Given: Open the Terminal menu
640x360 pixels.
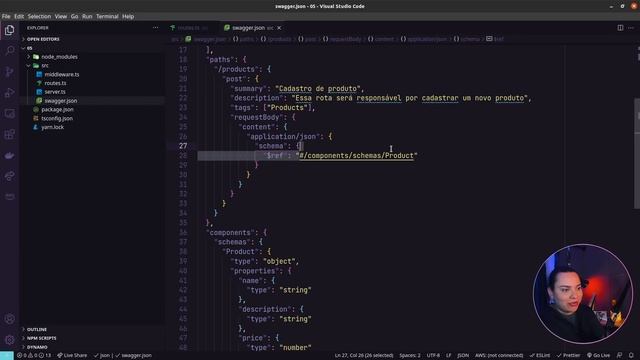Looking at the screenshot, I should pyautogui.click(x=107, y=16).
